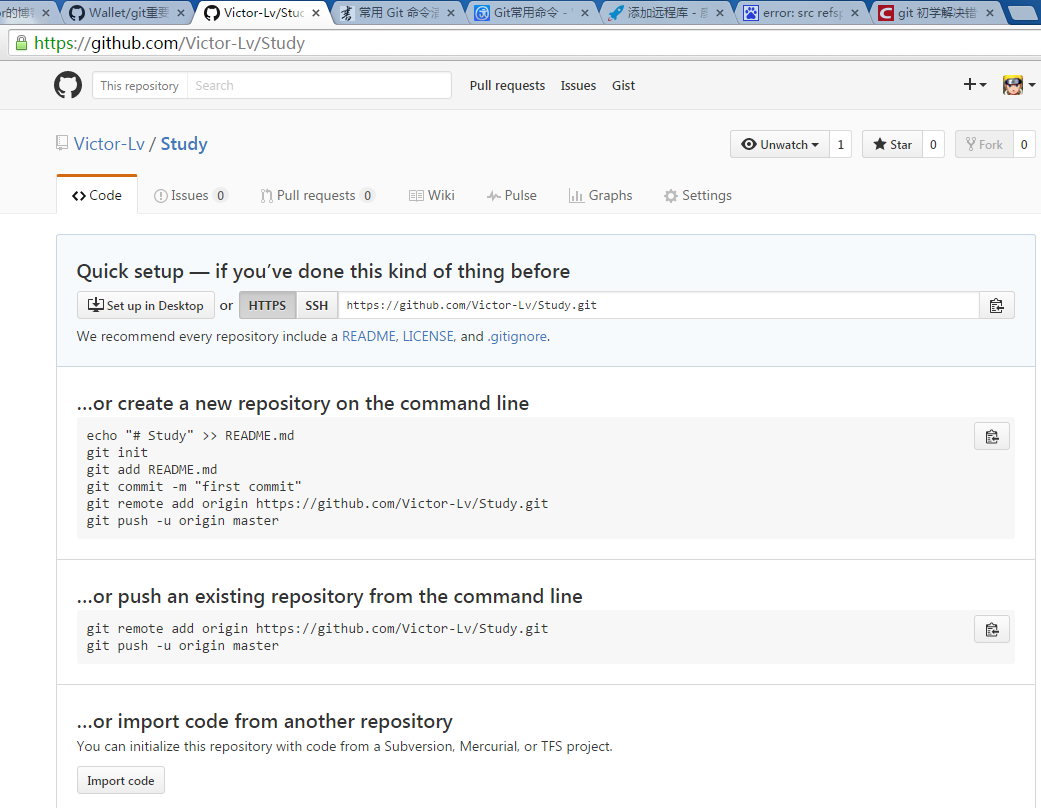Close the Wallet/git browser tab
This screenshot has height=808, width=1041.
click(x=181, y=13)
